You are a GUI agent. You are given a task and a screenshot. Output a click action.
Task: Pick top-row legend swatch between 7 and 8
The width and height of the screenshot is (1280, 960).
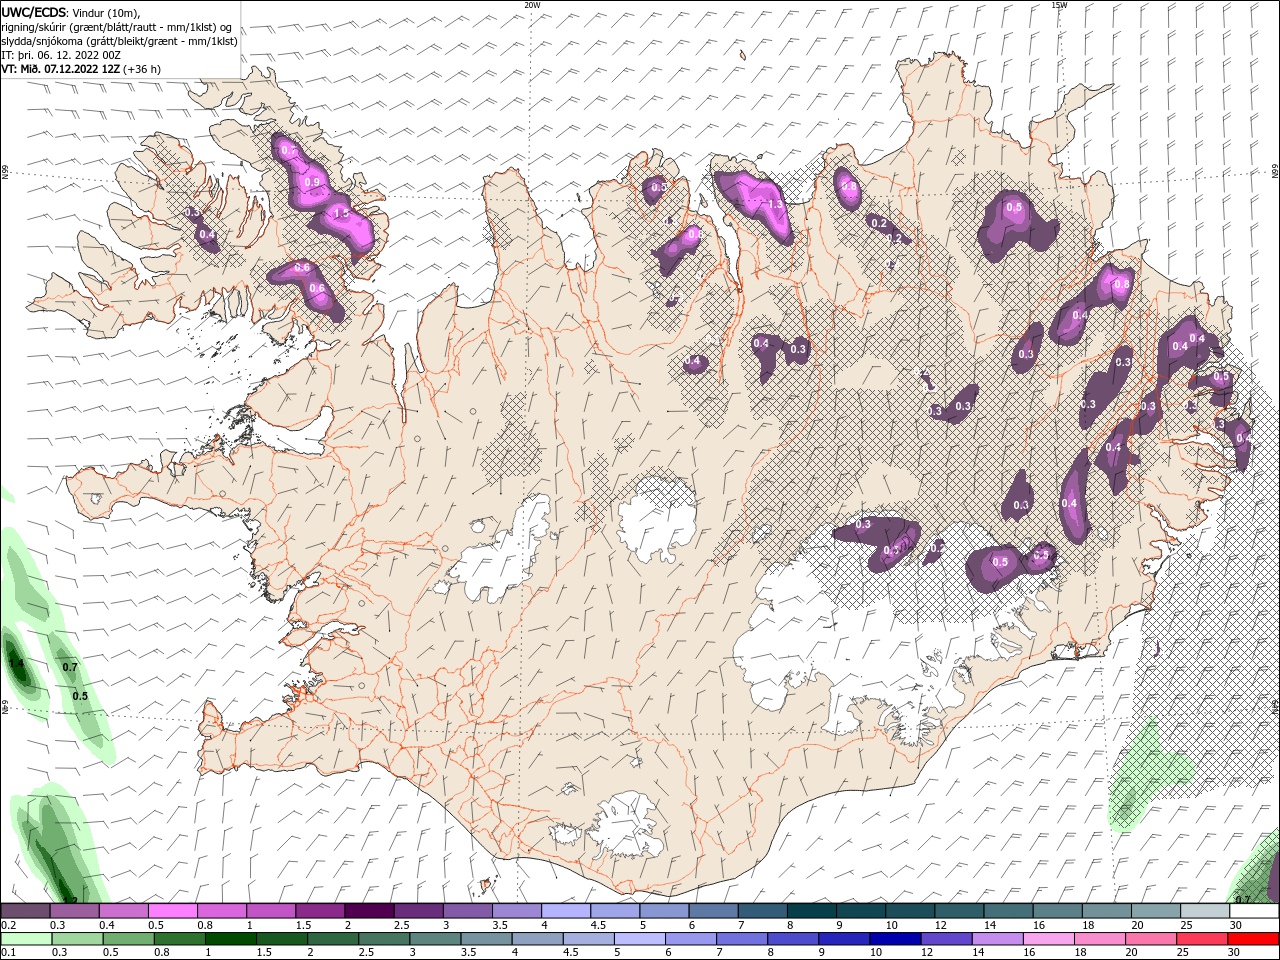point(761,911)
